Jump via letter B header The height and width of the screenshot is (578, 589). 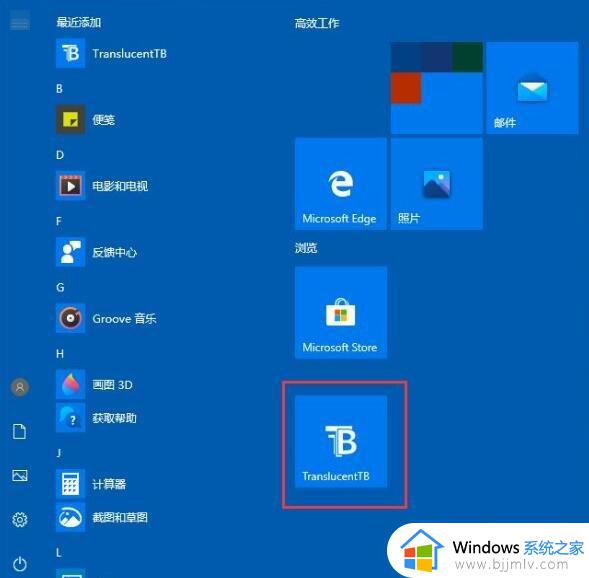click(x=59, y=89)
